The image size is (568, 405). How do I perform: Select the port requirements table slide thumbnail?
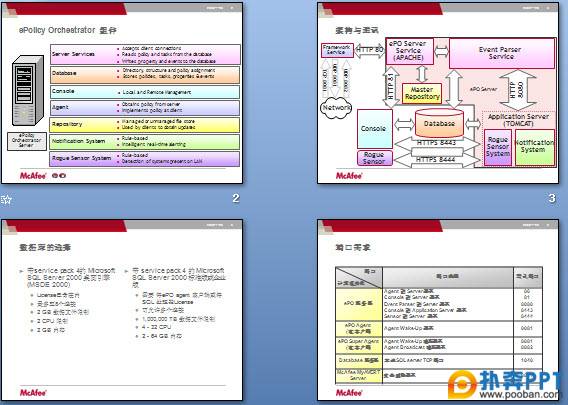438,310
